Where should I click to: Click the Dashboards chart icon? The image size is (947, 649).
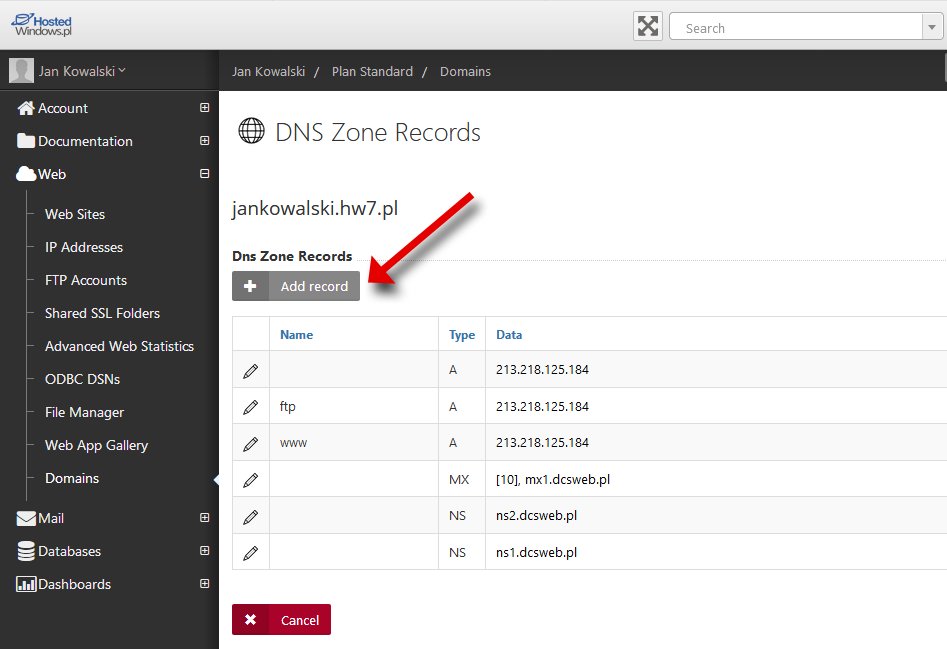tap(26, 584)
